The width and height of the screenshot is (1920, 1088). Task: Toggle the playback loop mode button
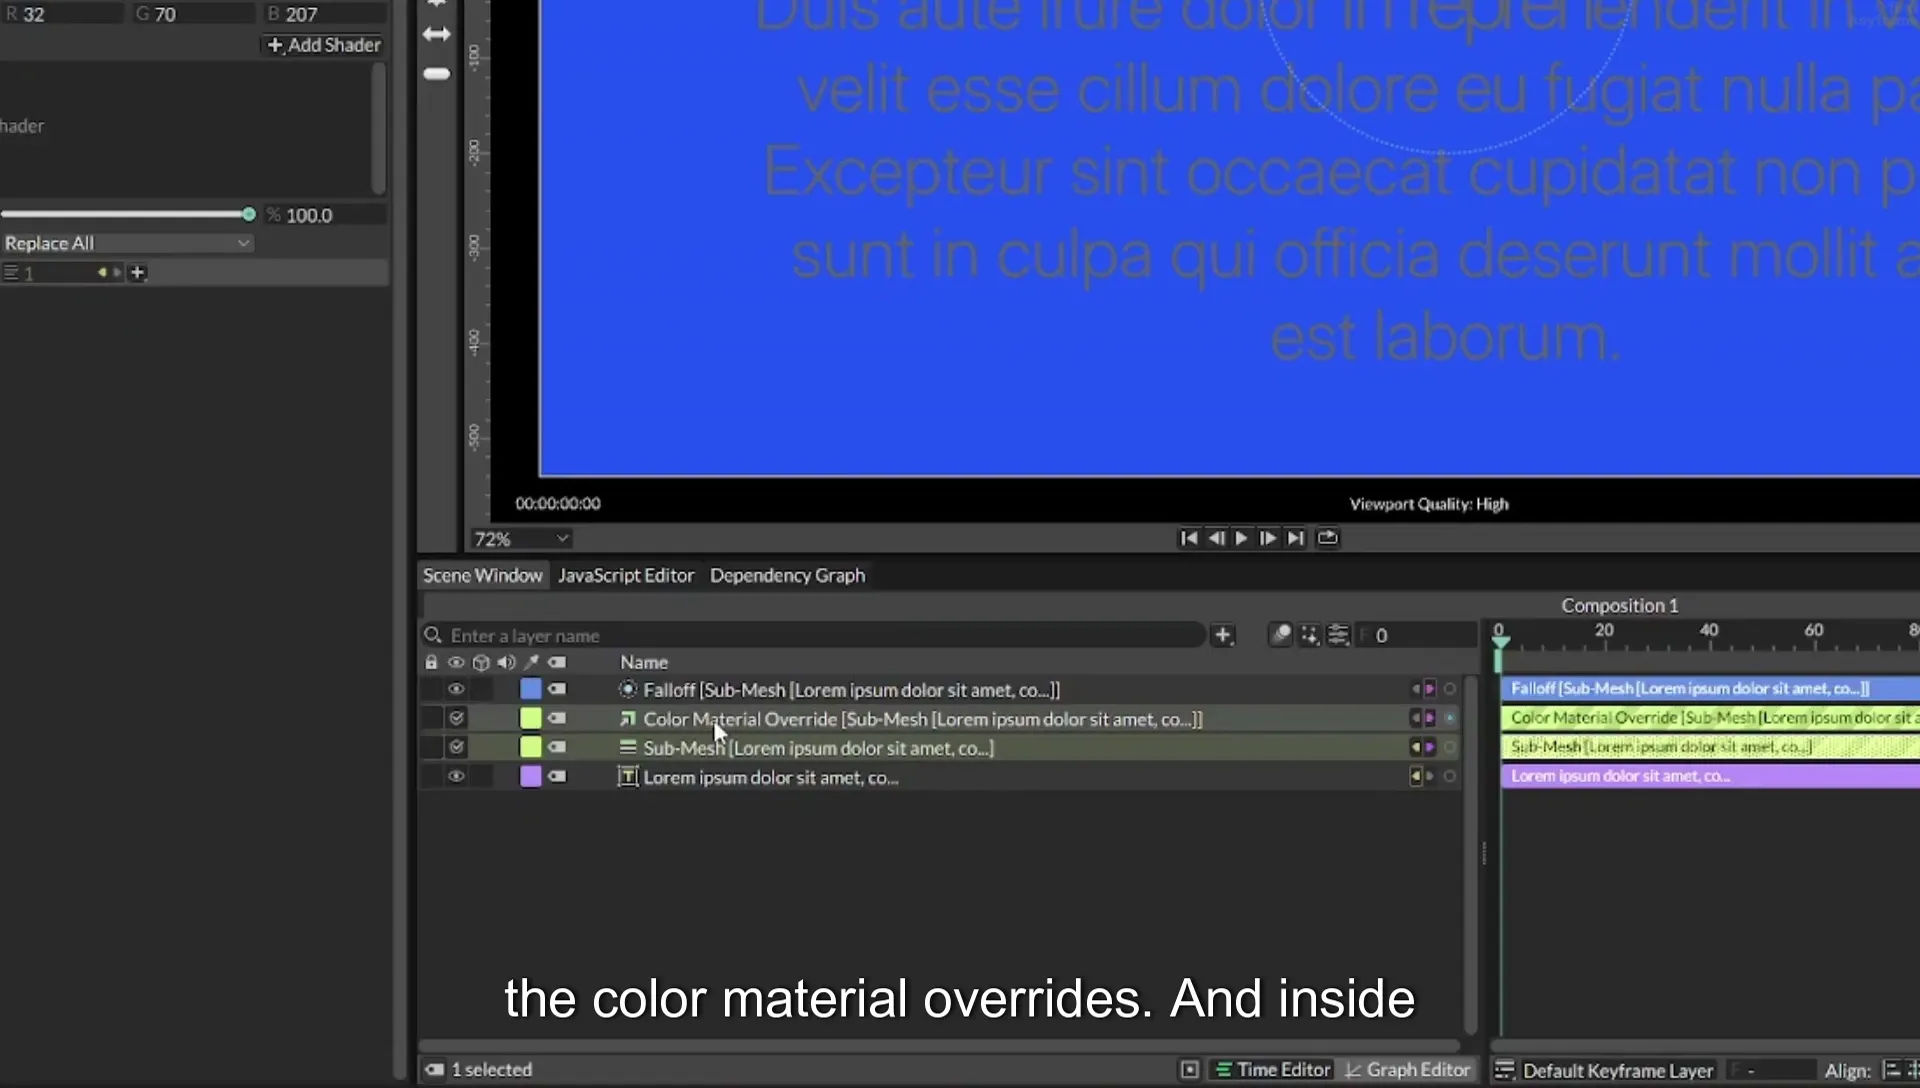click(x=1327, y=538)
